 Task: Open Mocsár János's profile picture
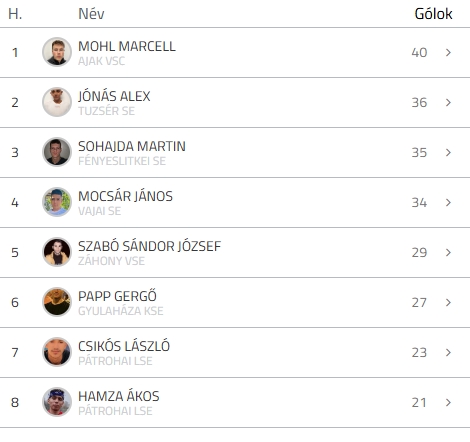(57, 202)
